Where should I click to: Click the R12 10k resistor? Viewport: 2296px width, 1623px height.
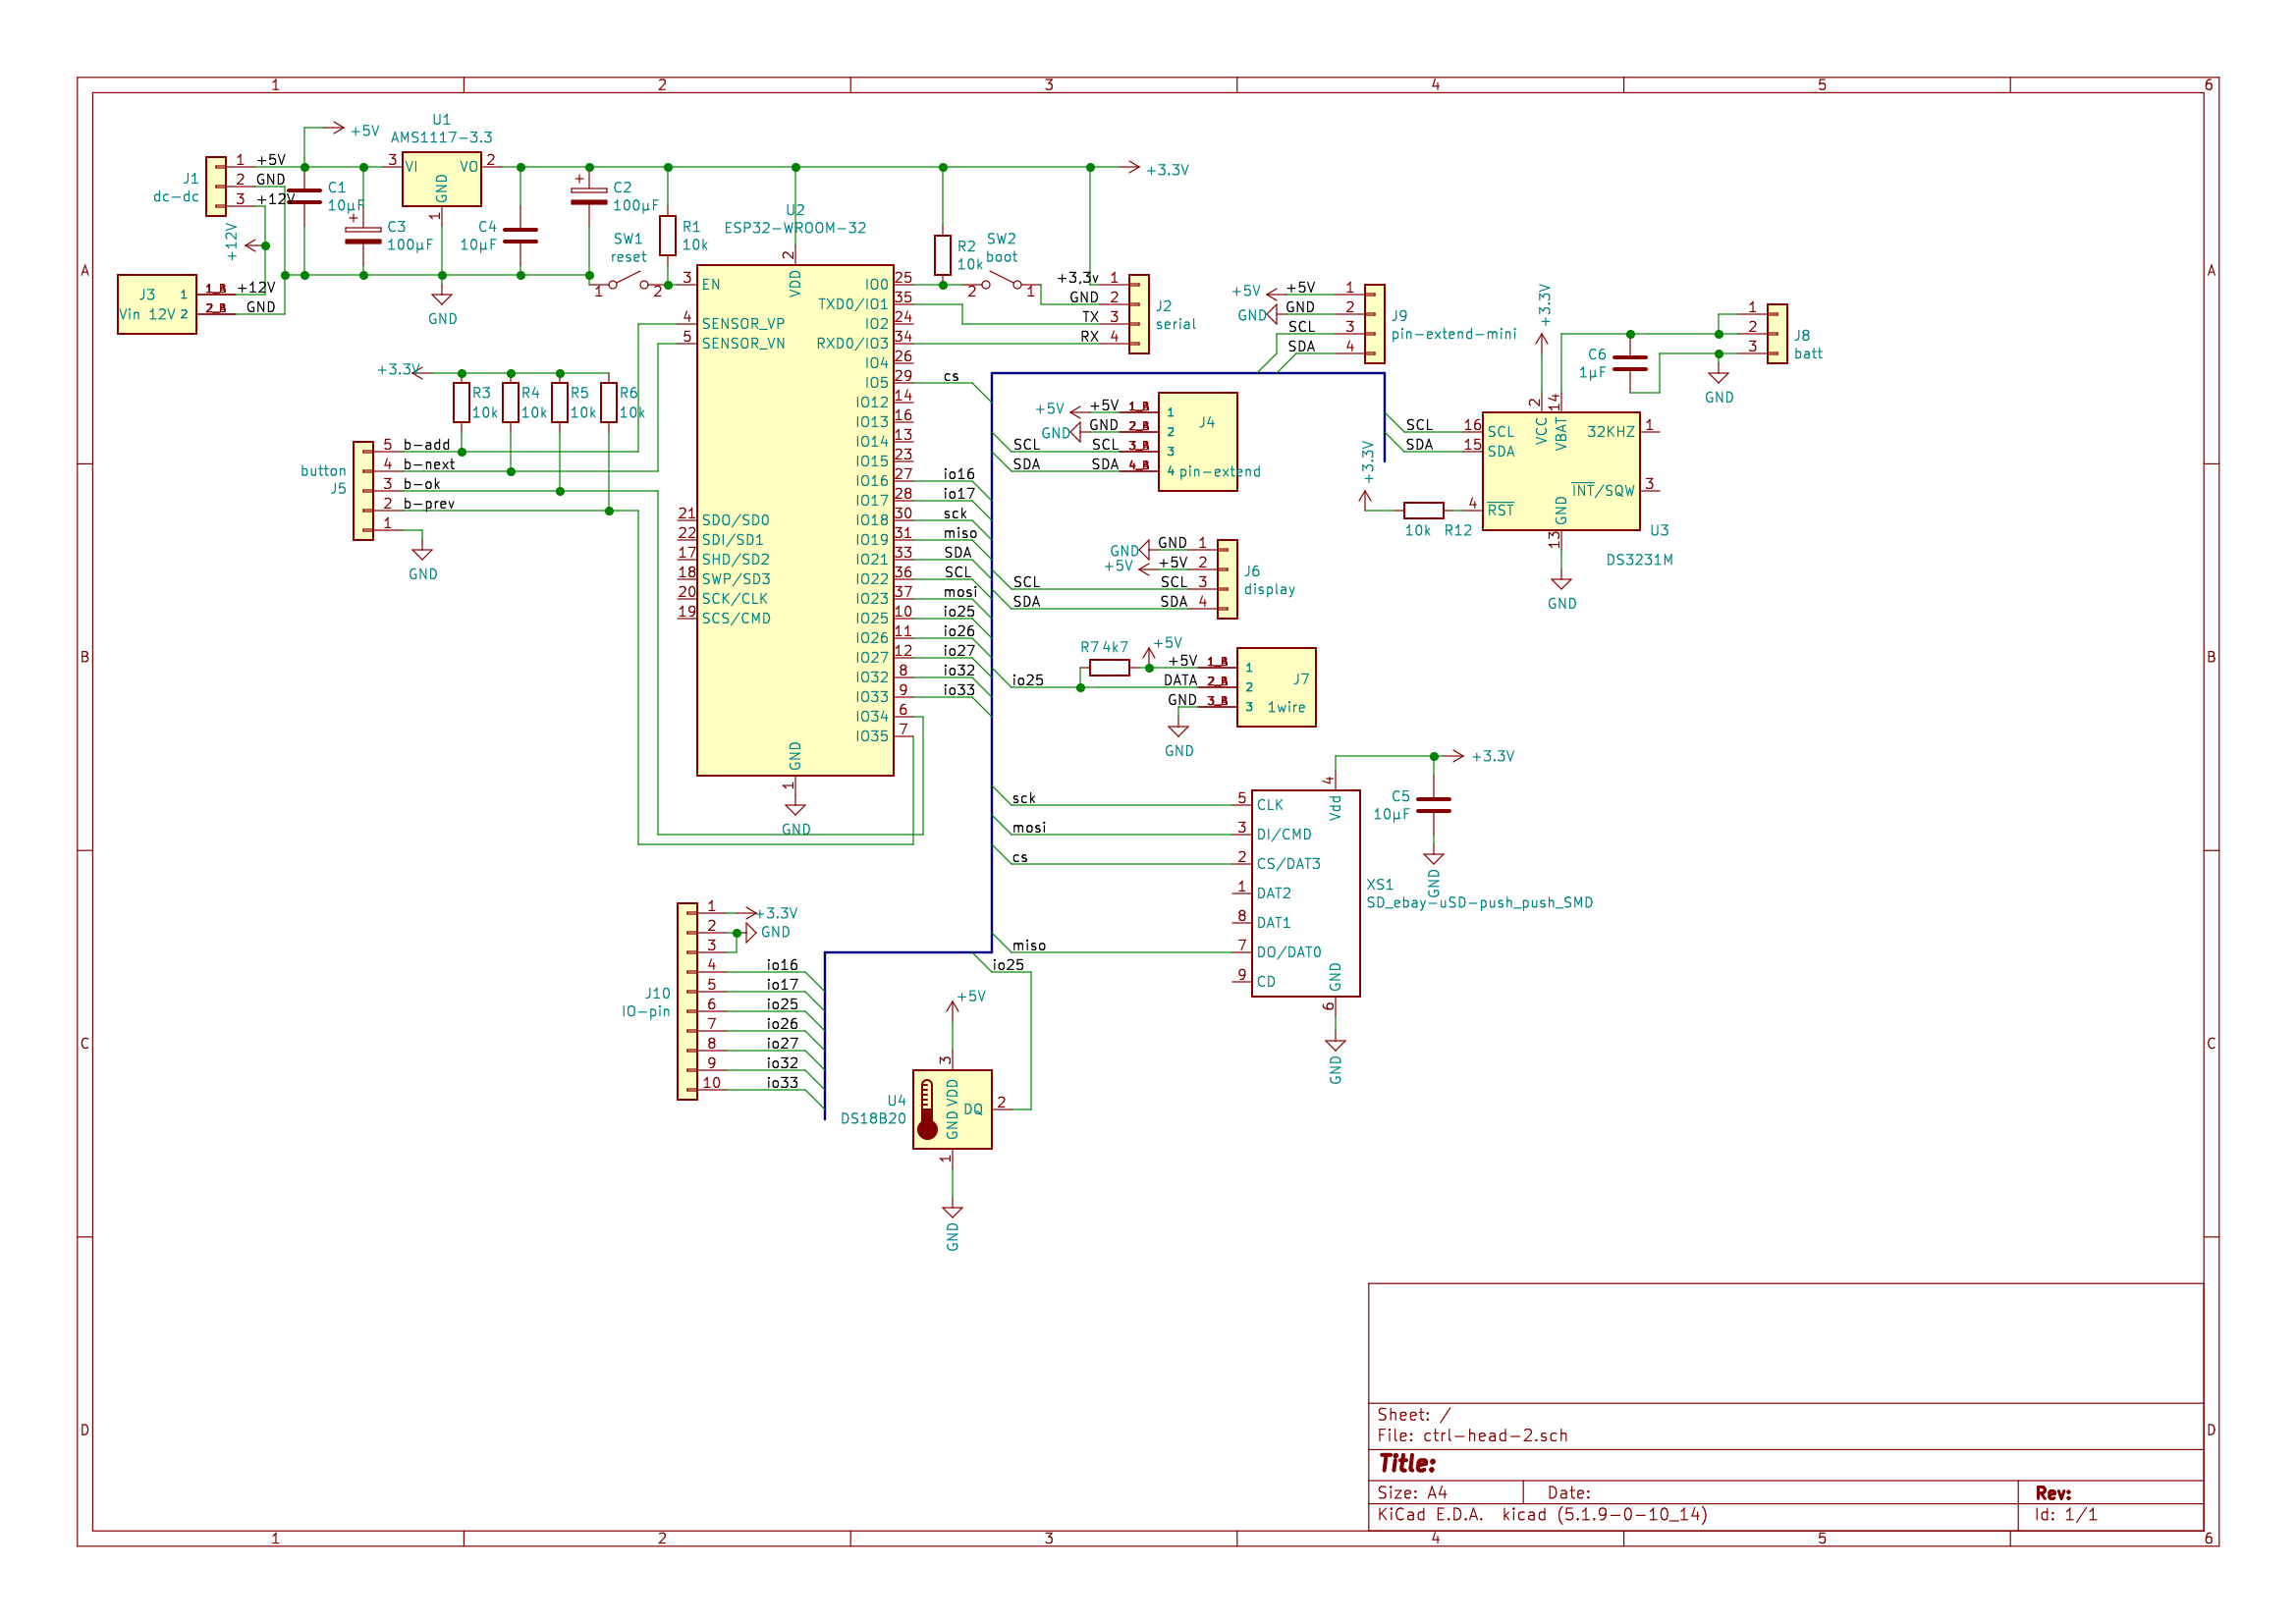(1423, 510)
